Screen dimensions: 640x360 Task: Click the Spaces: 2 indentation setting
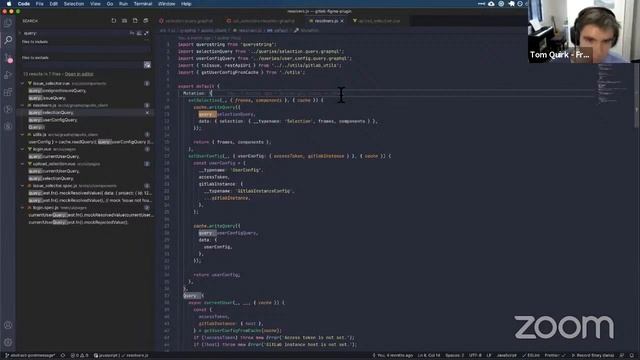[454, 356]
